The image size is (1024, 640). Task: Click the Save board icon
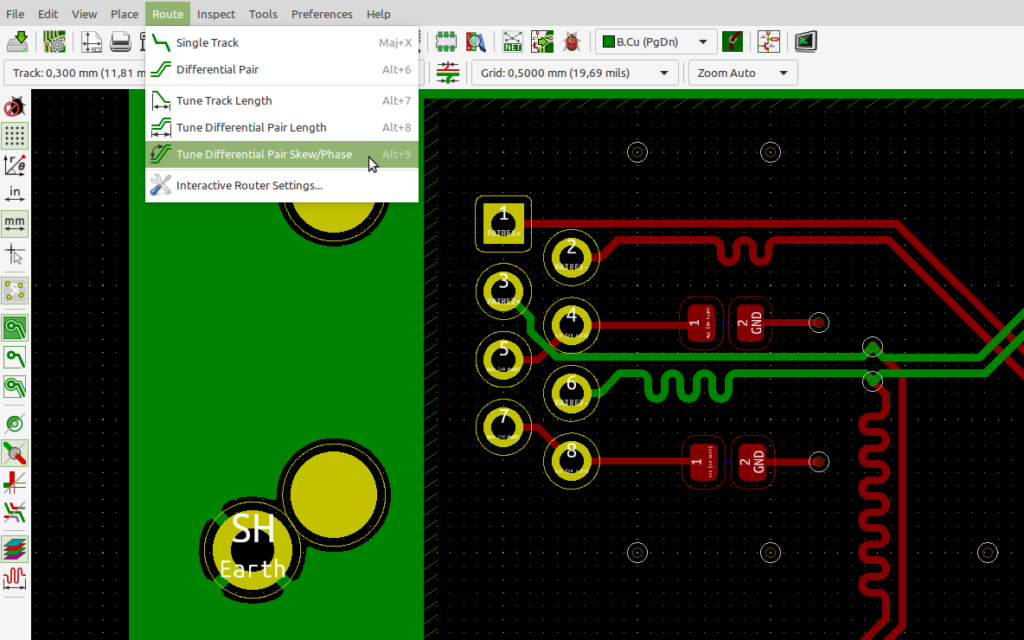(x=17, y=42)
